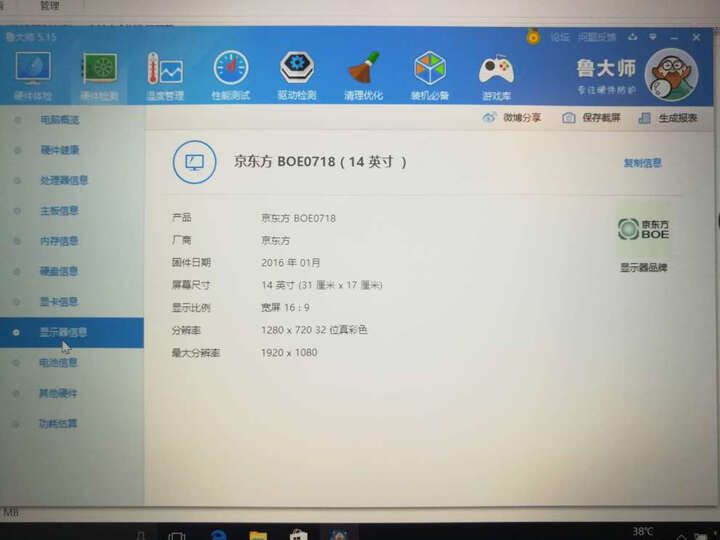Image resolution: width=720 pixels, height=540 pixels.
Task: Open Microsoft Edge from the taskbar
Action: pos(218,534)
